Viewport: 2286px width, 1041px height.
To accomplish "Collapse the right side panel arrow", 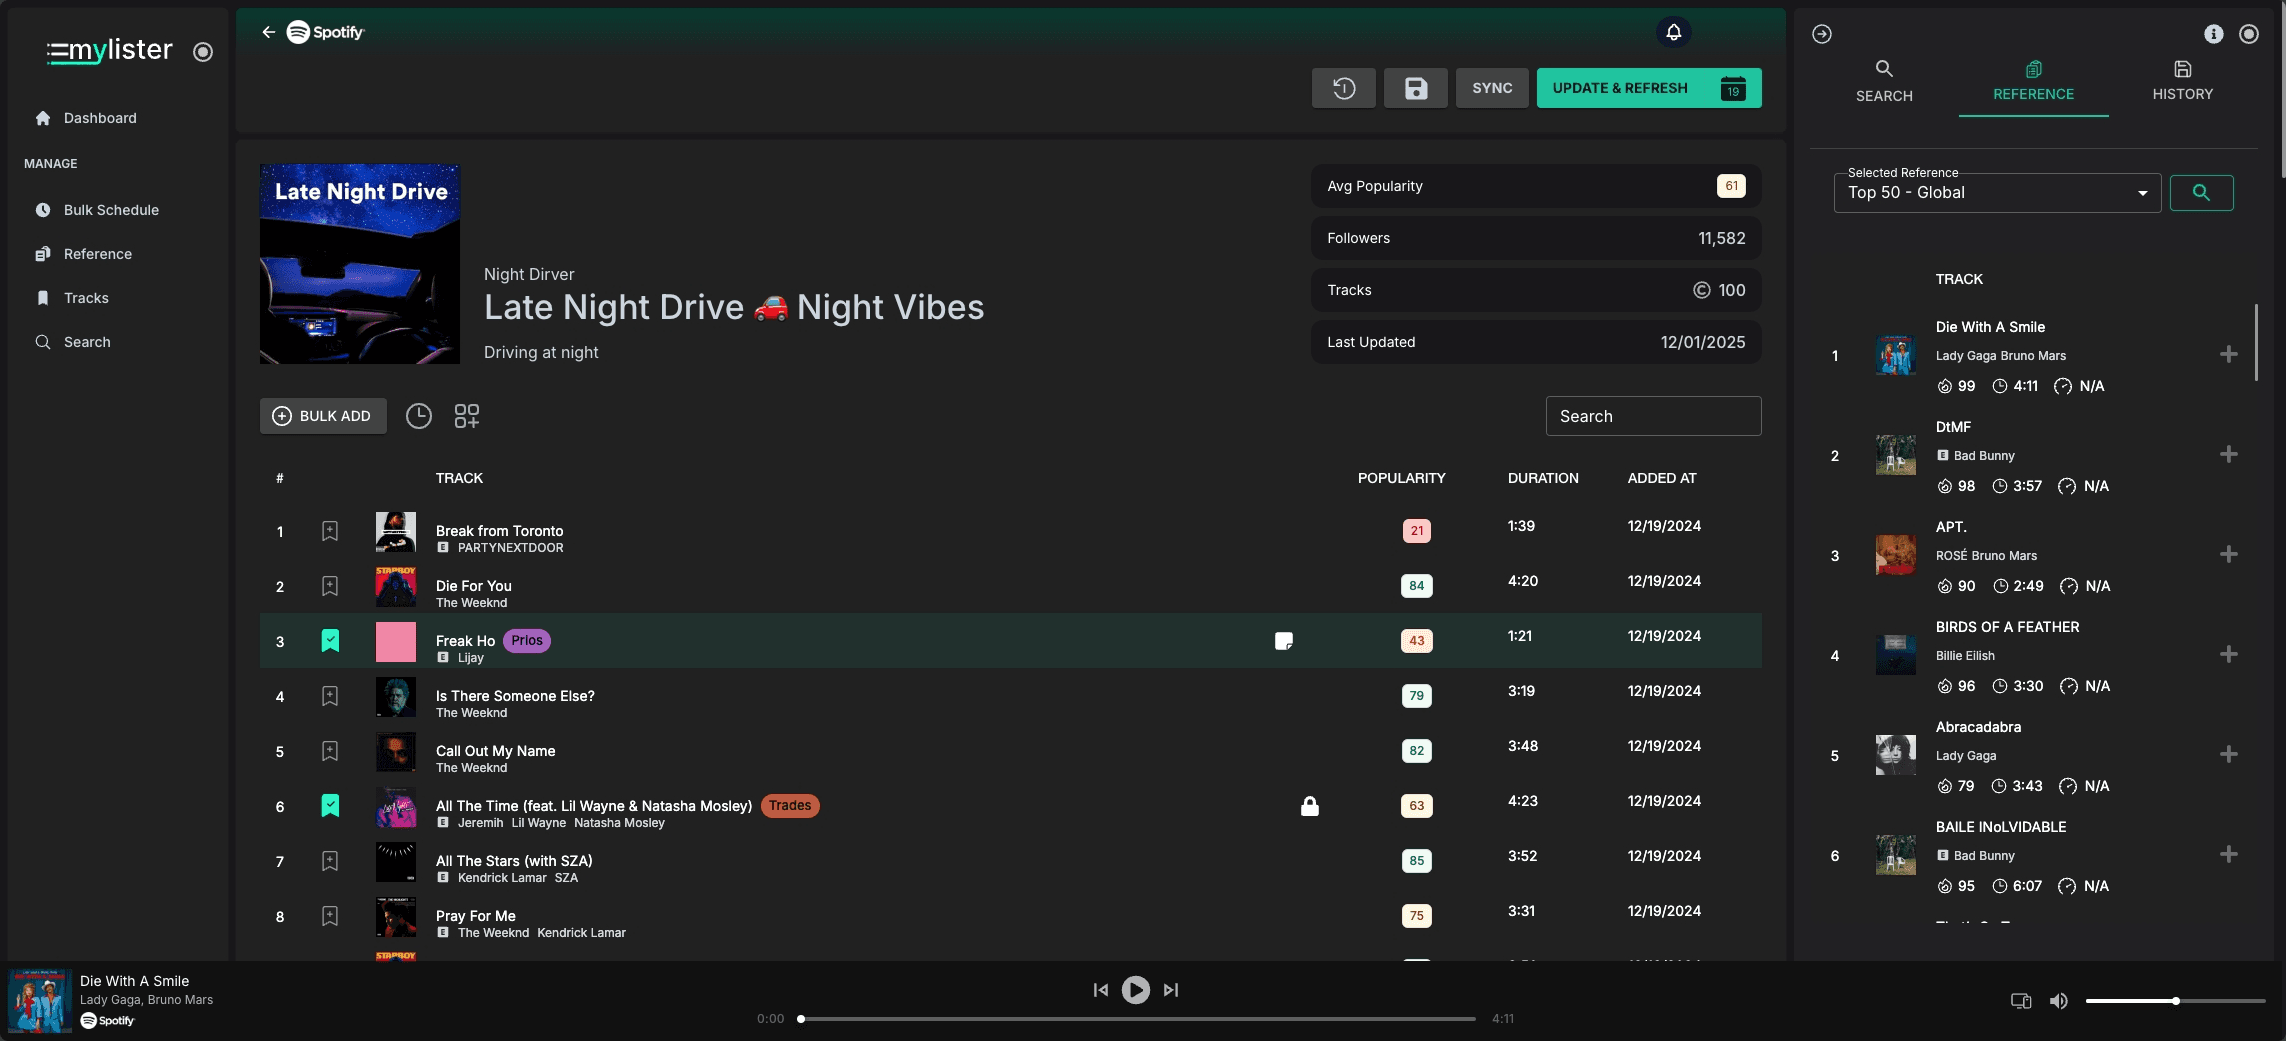I will (1822, 34).
